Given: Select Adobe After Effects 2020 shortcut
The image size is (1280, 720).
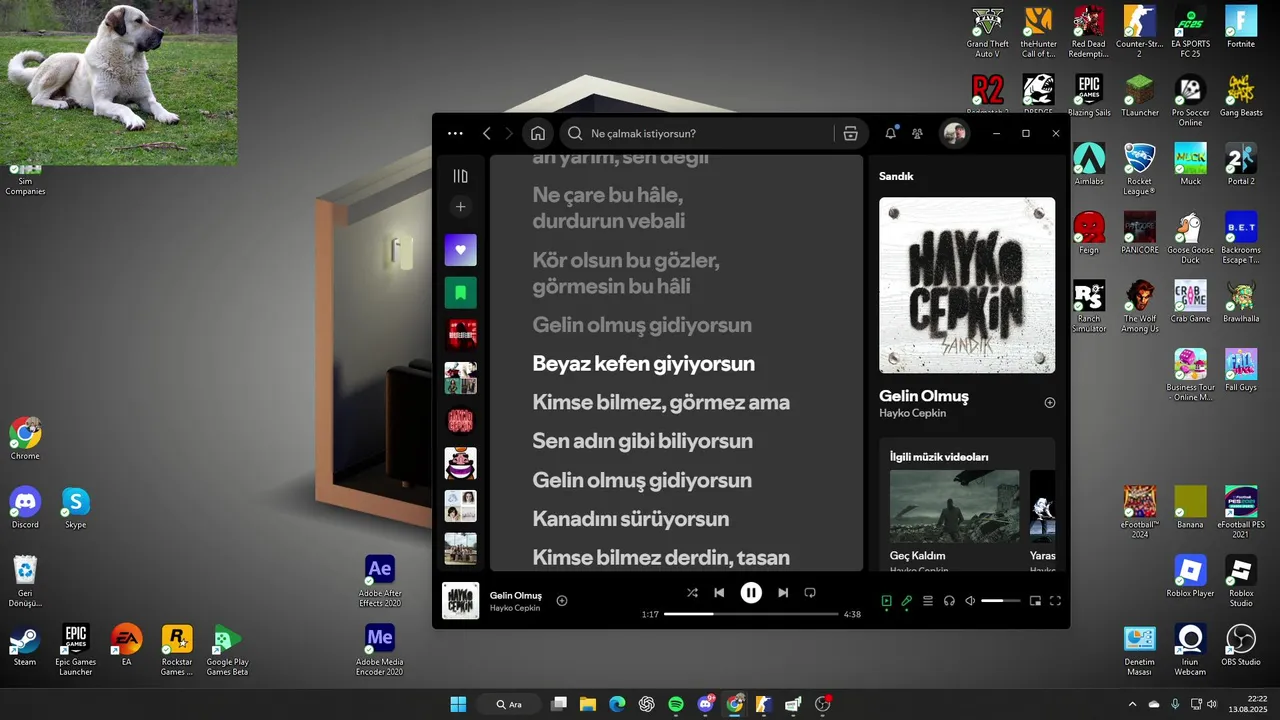Looking at the screenshot, I should coord(380,581).
